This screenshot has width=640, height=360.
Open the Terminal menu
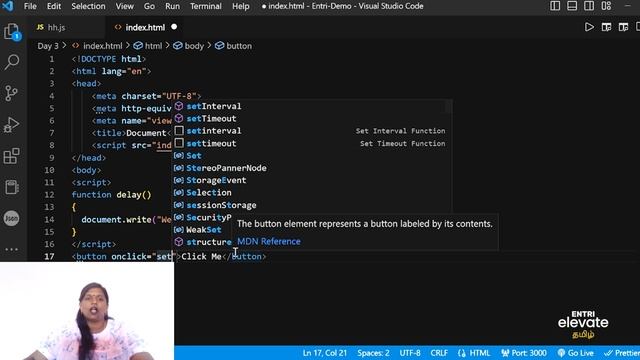(206, 6)
